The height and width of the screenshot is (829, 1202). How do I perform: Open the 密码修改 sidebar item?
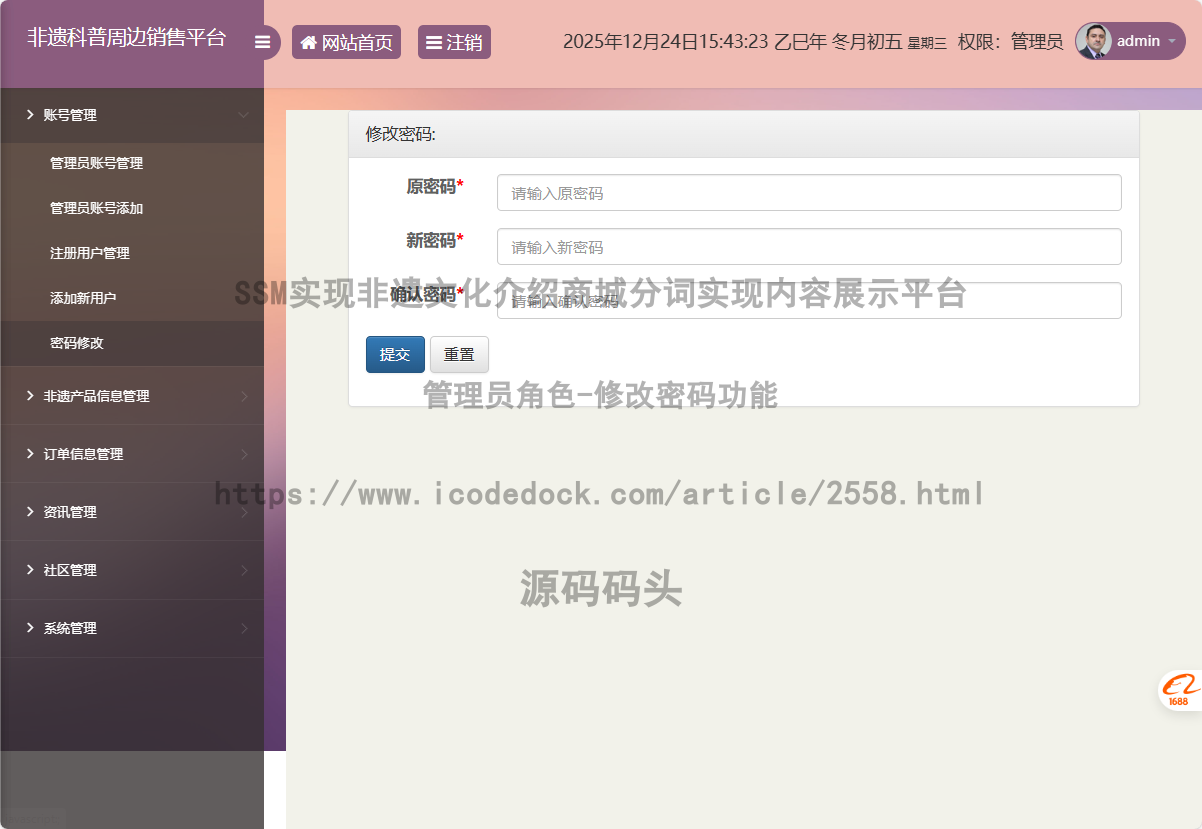[x=77, y=343]
